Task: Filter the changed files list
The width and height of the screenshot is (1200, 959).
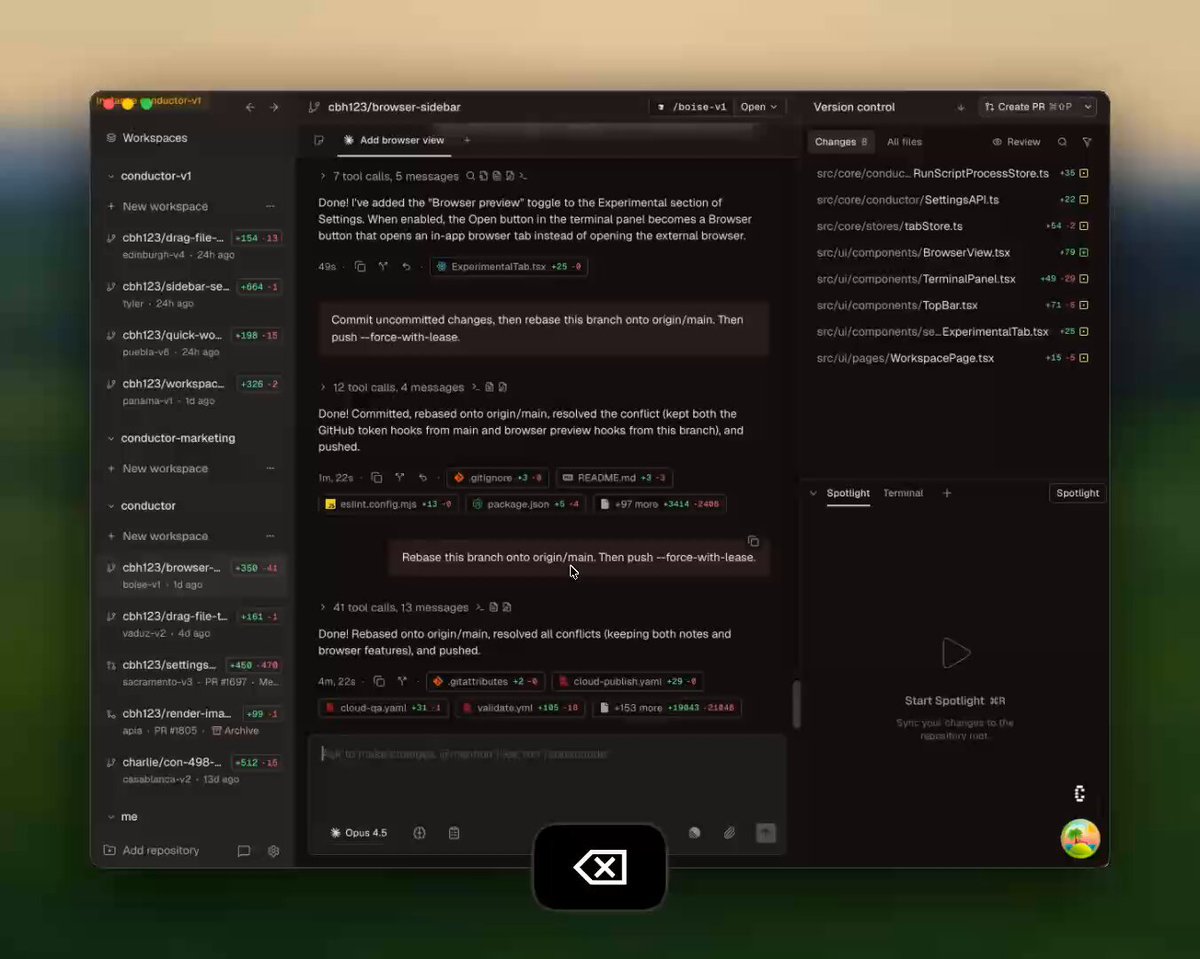Action: click(1087, 142)
